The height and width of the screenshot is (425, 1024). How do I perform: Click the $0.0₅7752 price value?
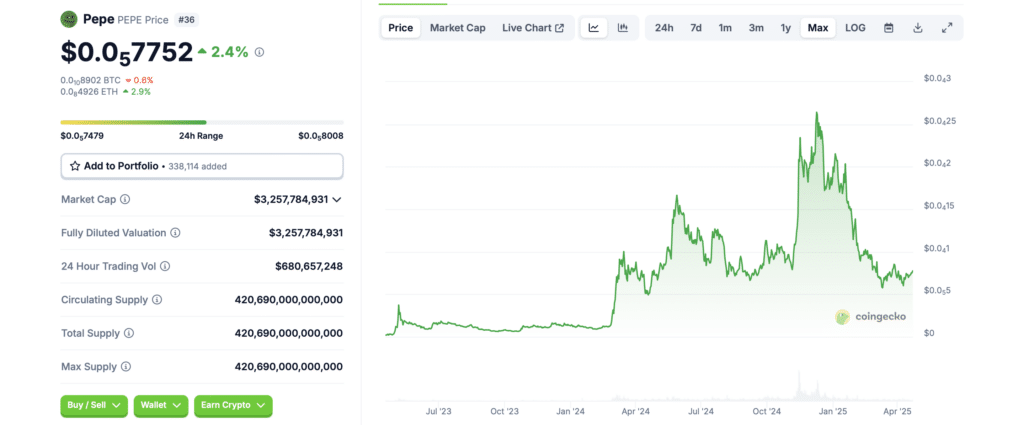click(127, 52)
